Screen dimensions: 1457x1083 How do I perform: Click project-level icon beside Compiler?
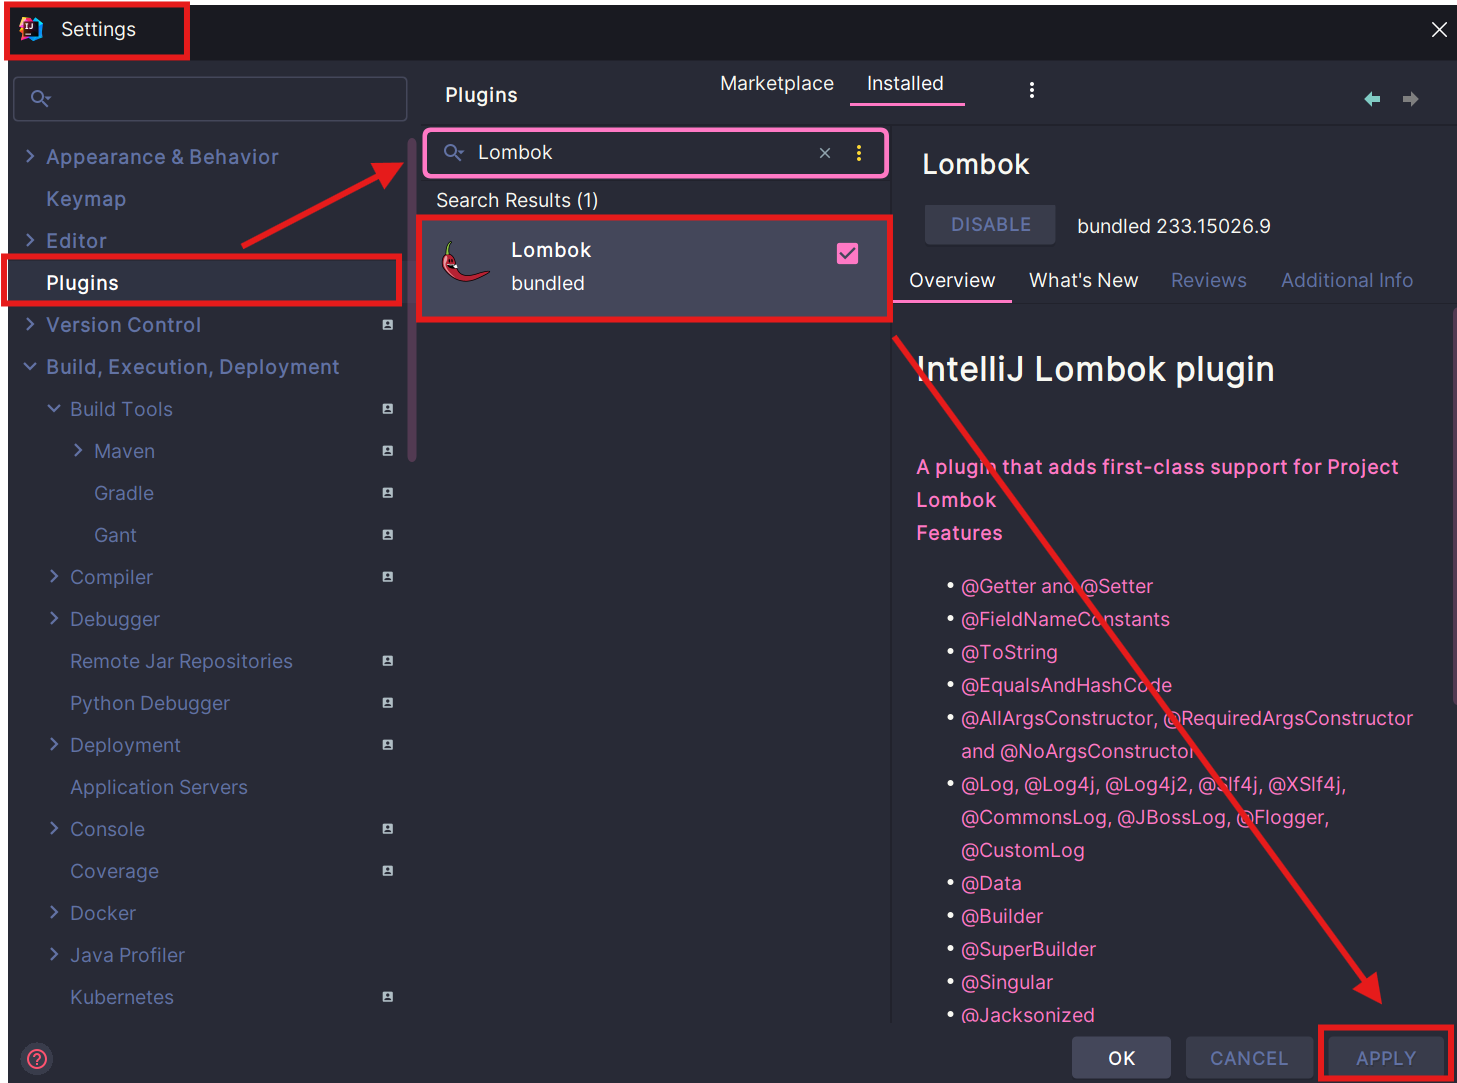point(387,577)
